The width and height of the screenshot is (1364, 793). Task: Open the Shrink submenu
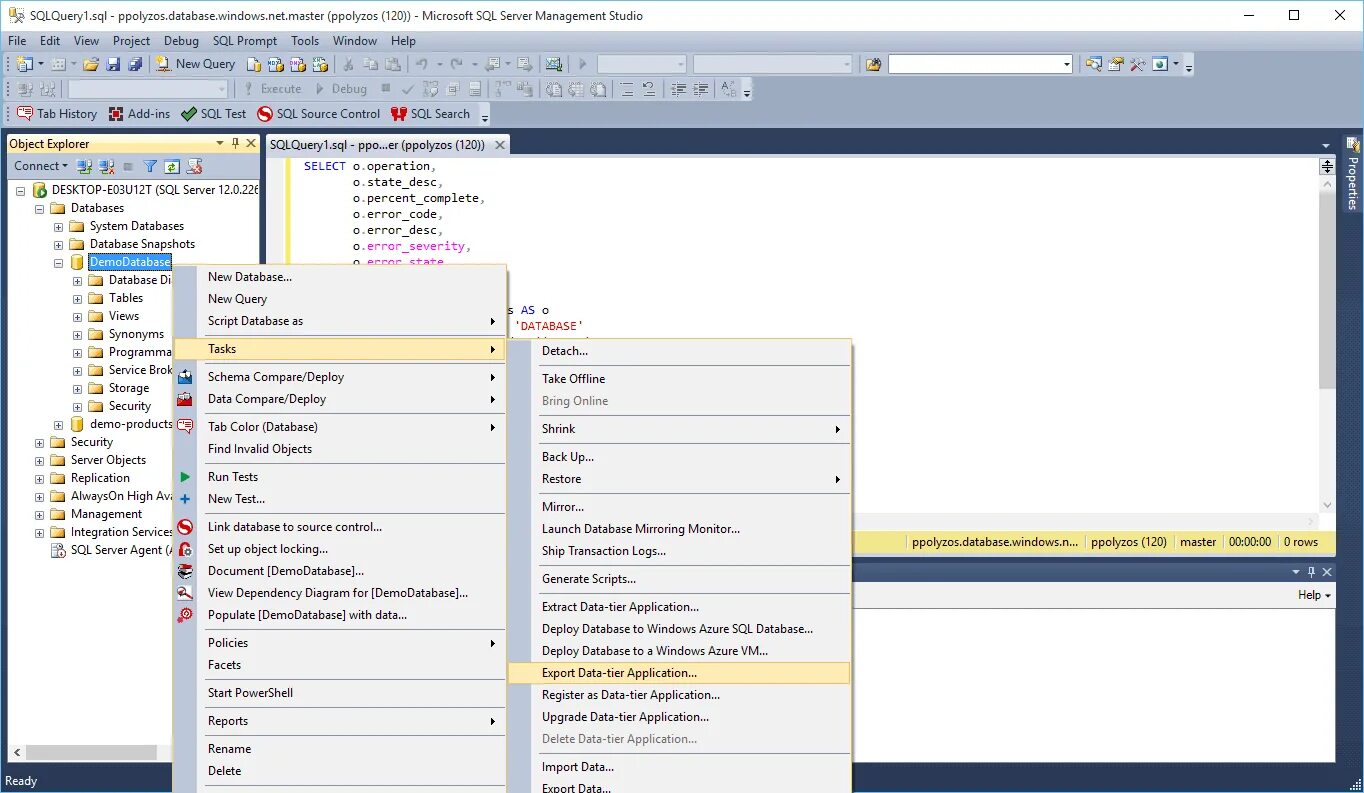pos(679,429)
